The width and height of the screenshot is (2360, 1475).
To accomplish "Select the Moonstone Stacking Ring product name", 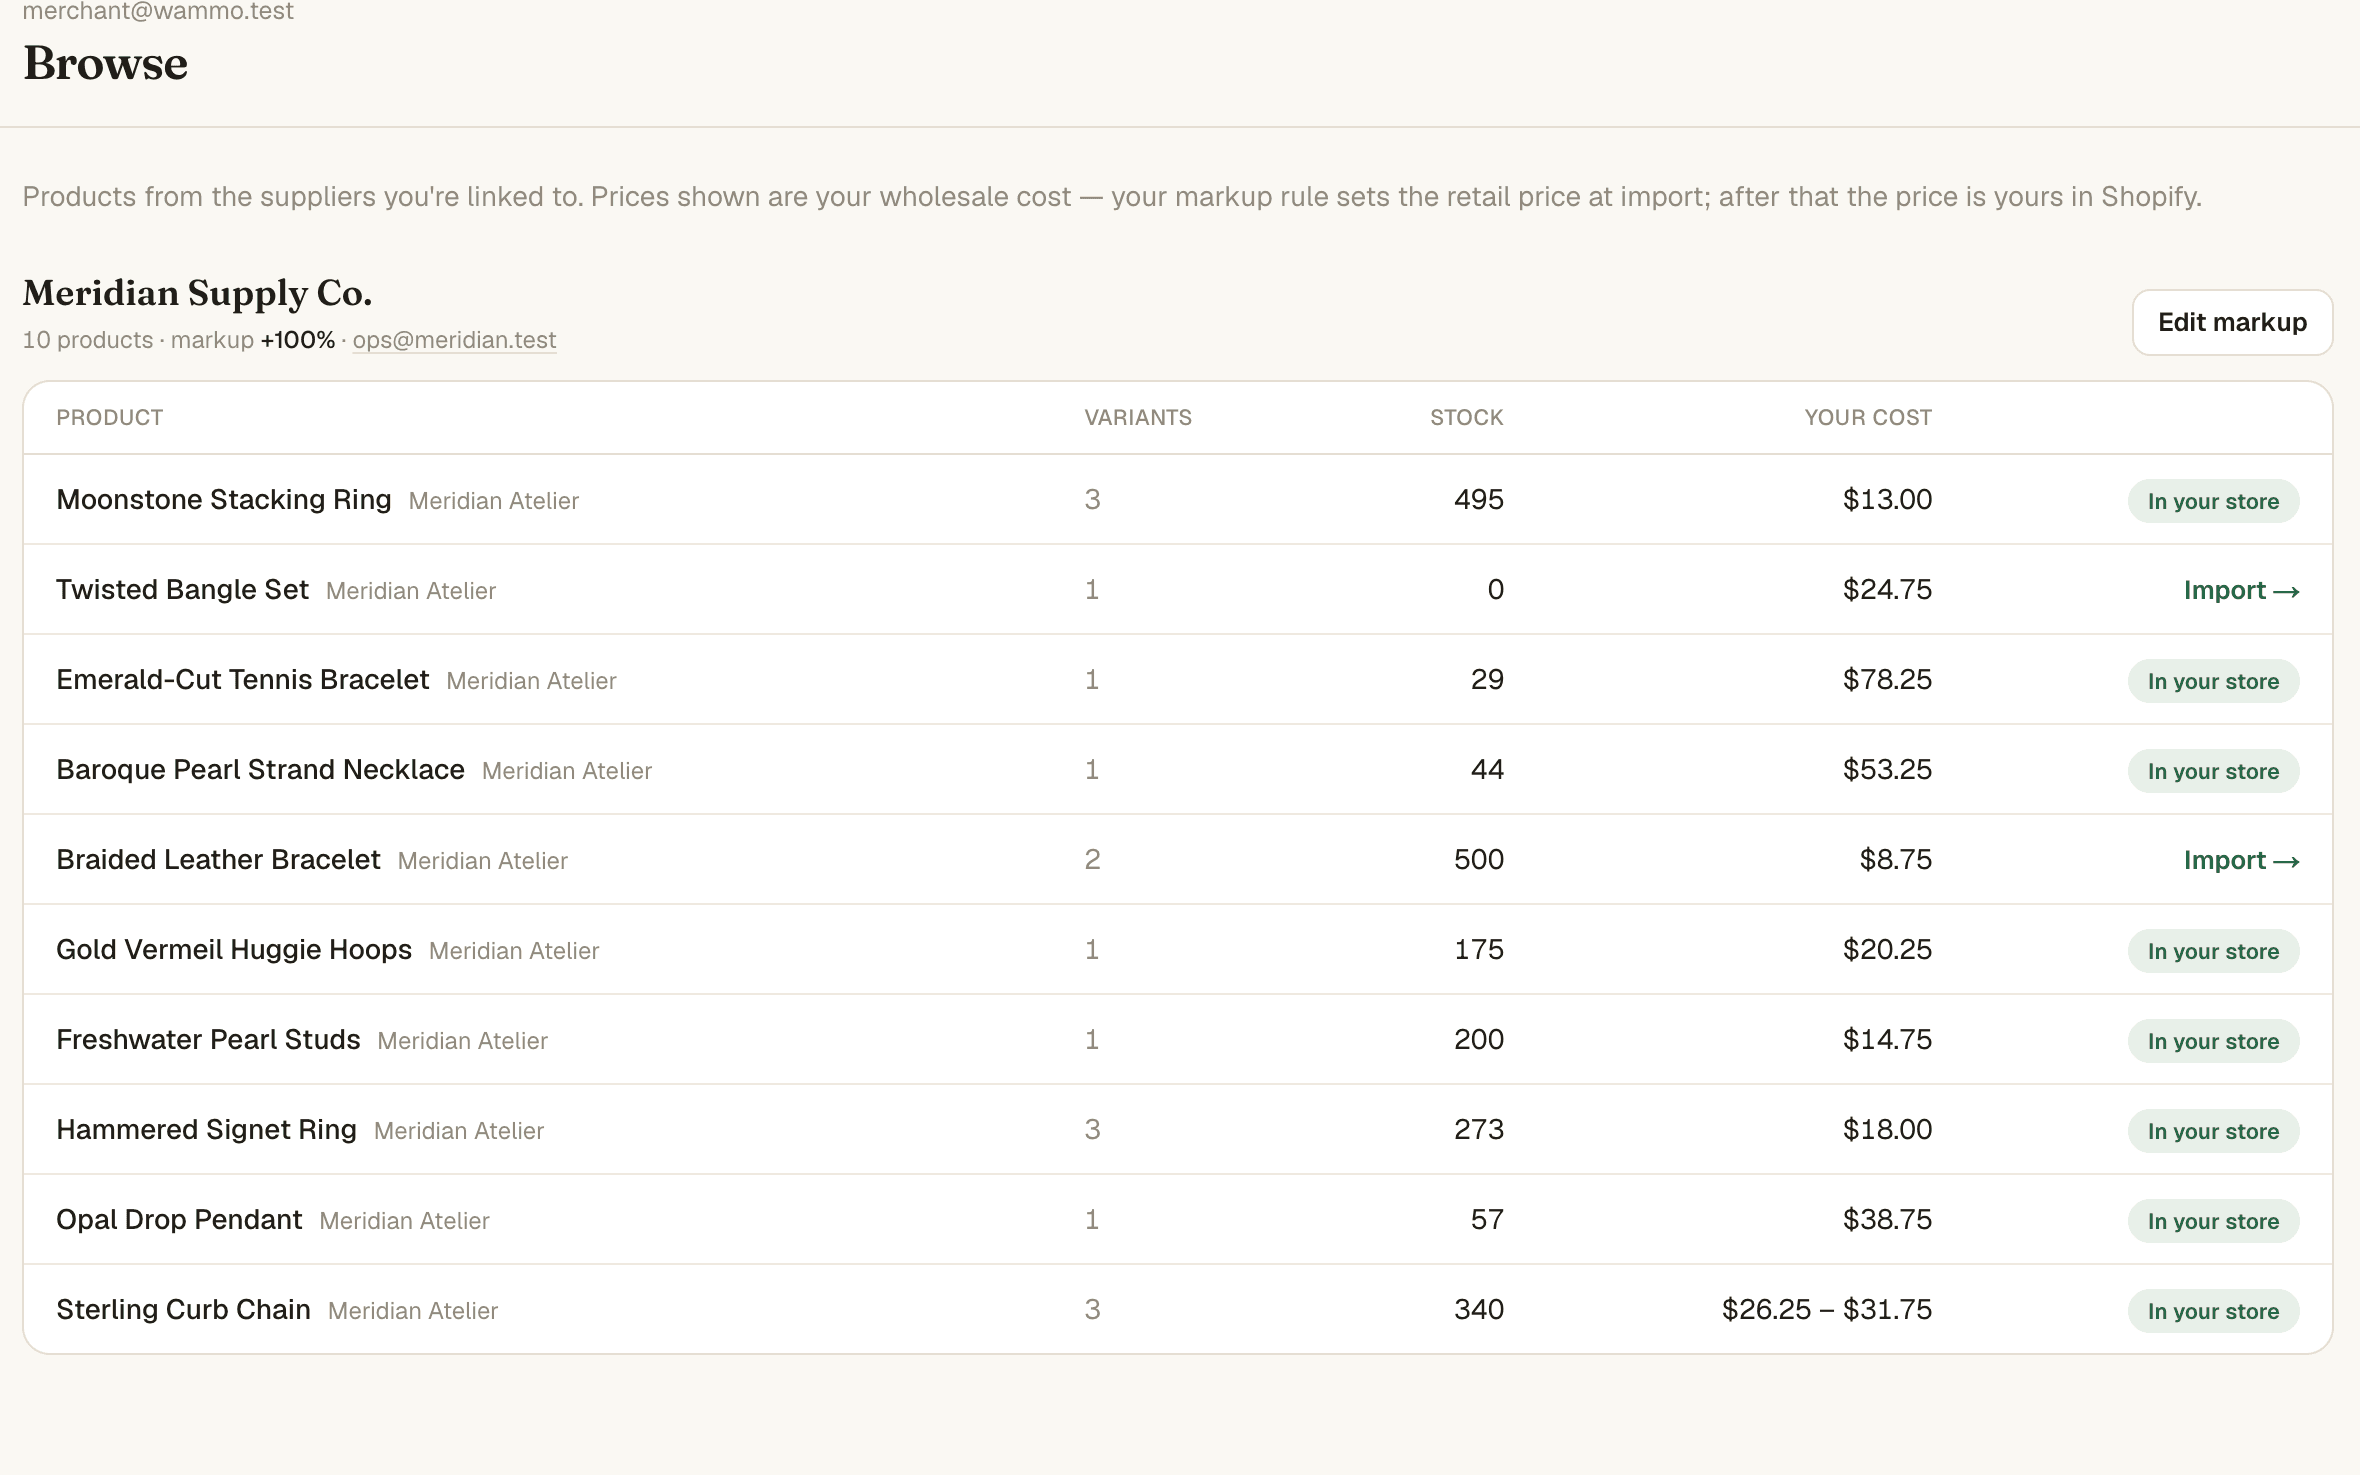I will 223,499.
